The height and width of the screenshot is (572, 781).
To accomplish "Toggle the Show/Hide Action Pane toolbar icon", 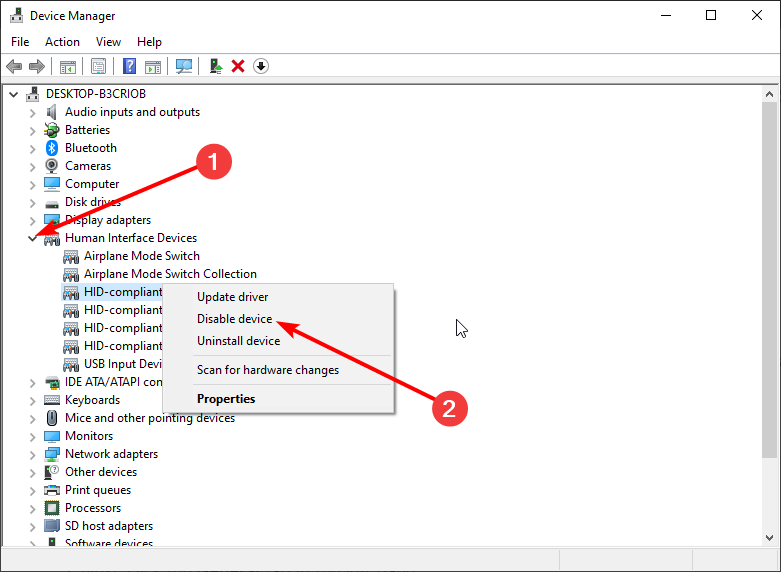I will pos(153,66).
